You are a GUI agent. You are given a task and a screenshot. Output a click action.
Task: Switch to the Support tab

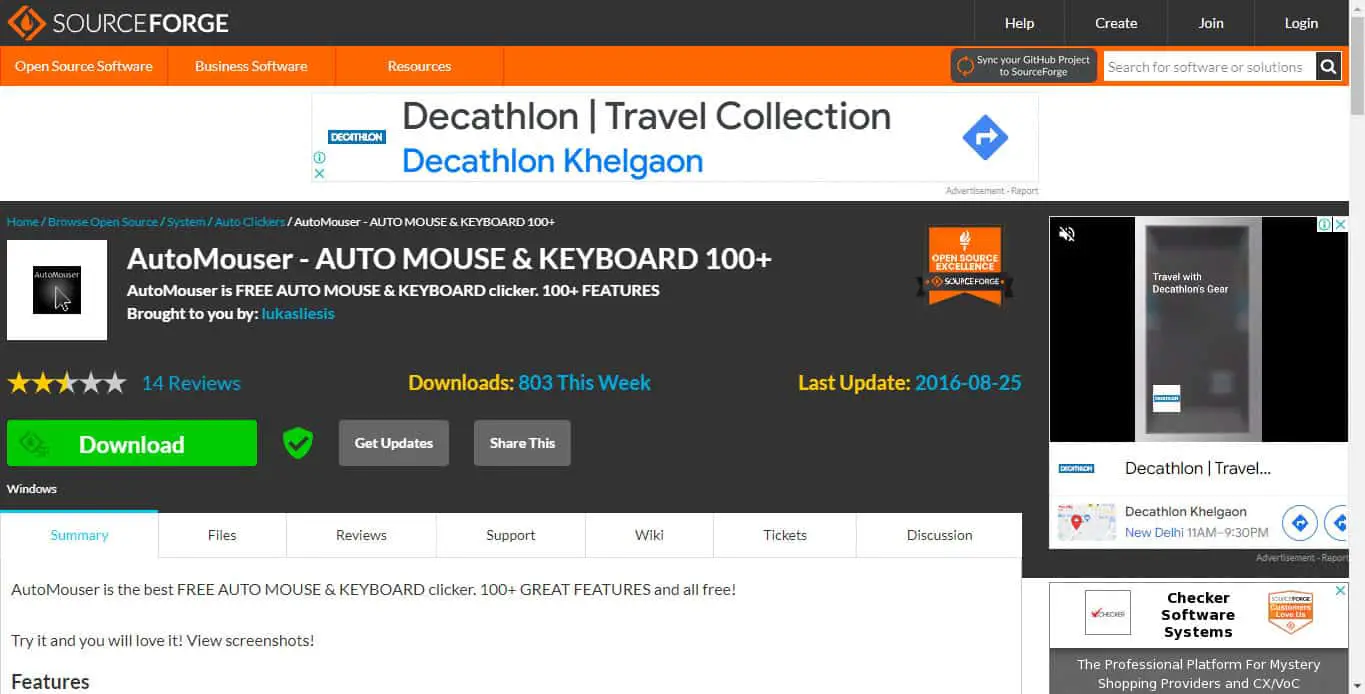coord(511,535)
